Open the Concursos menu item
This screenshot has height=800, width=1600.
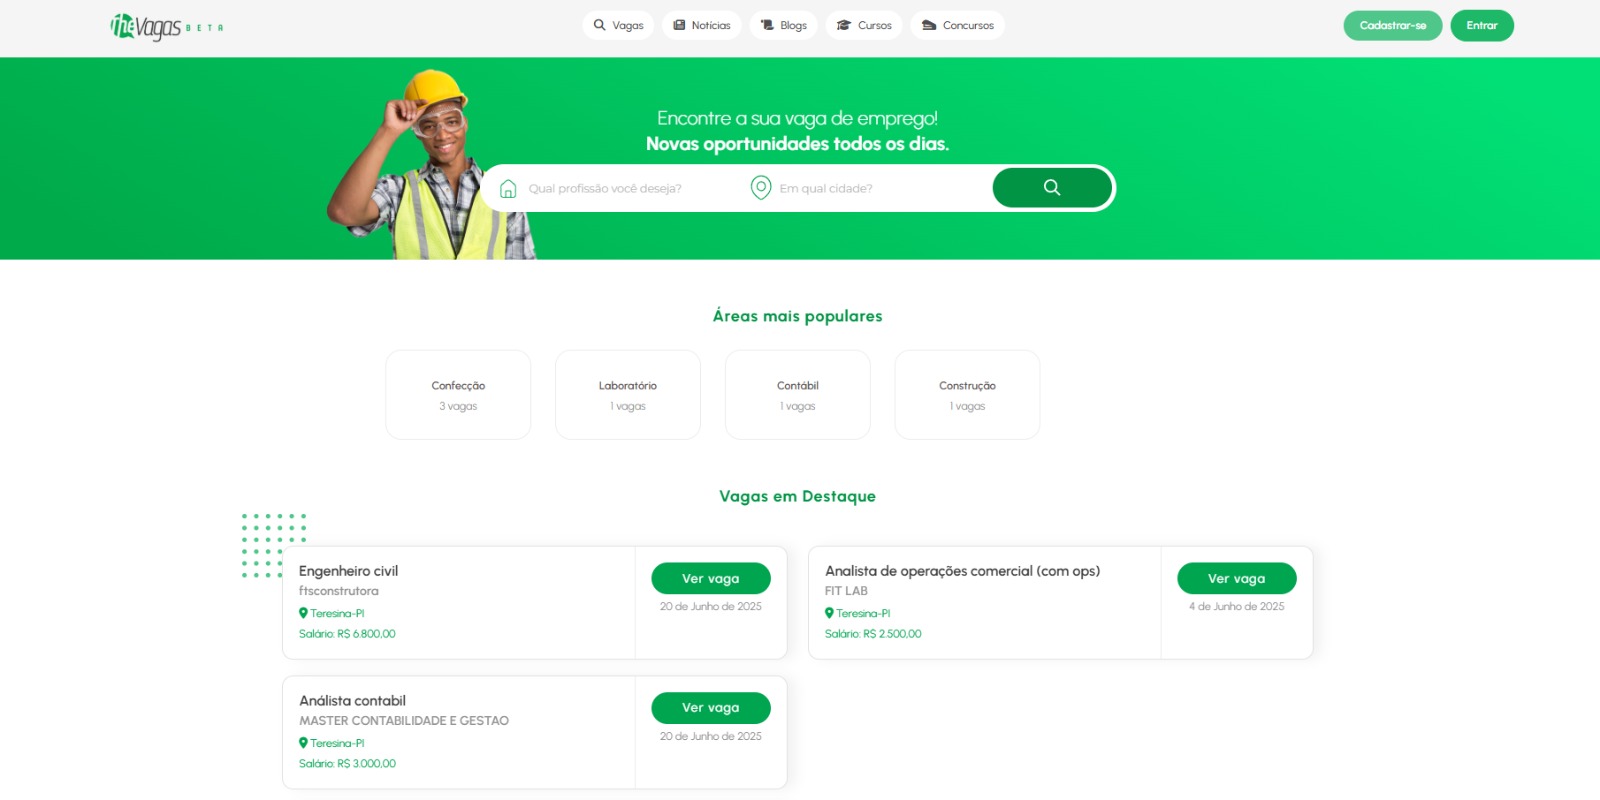click(958, 25)
